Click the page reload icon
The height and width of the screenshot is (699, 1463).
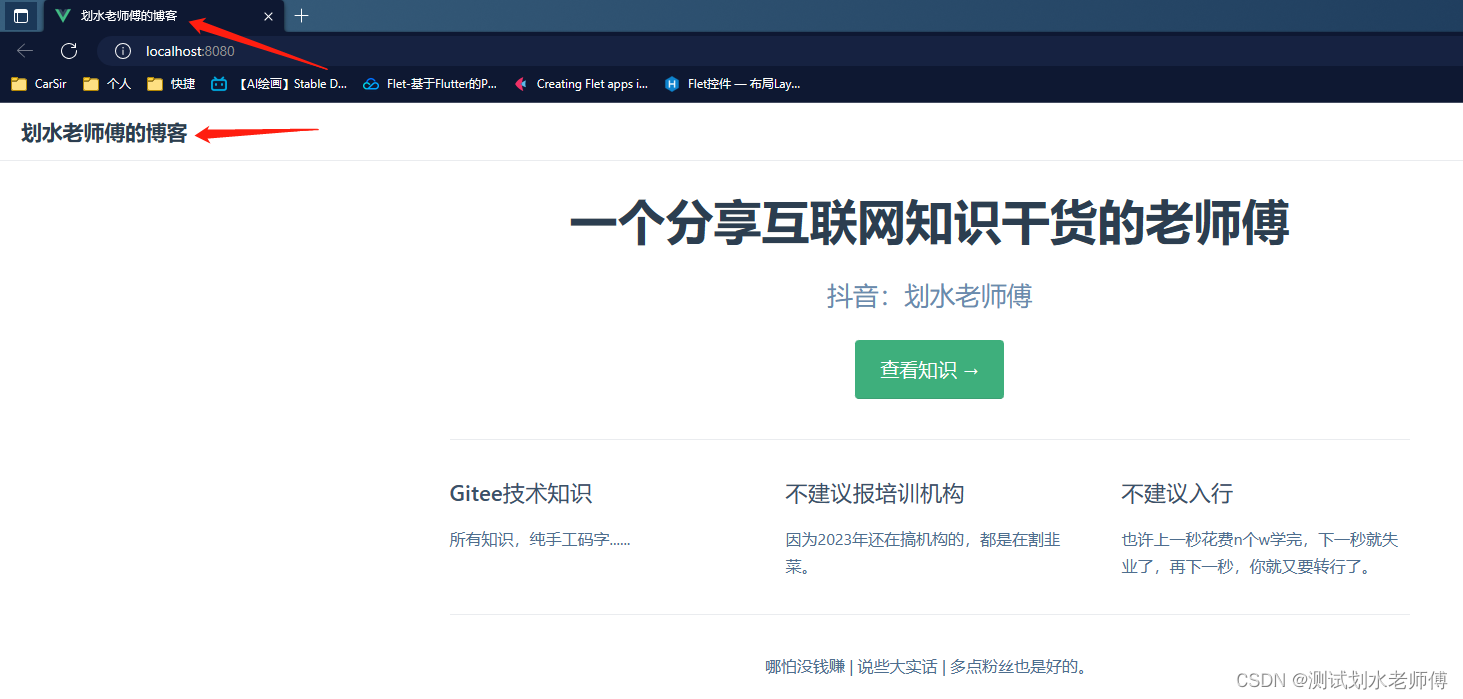click(68, 51)
